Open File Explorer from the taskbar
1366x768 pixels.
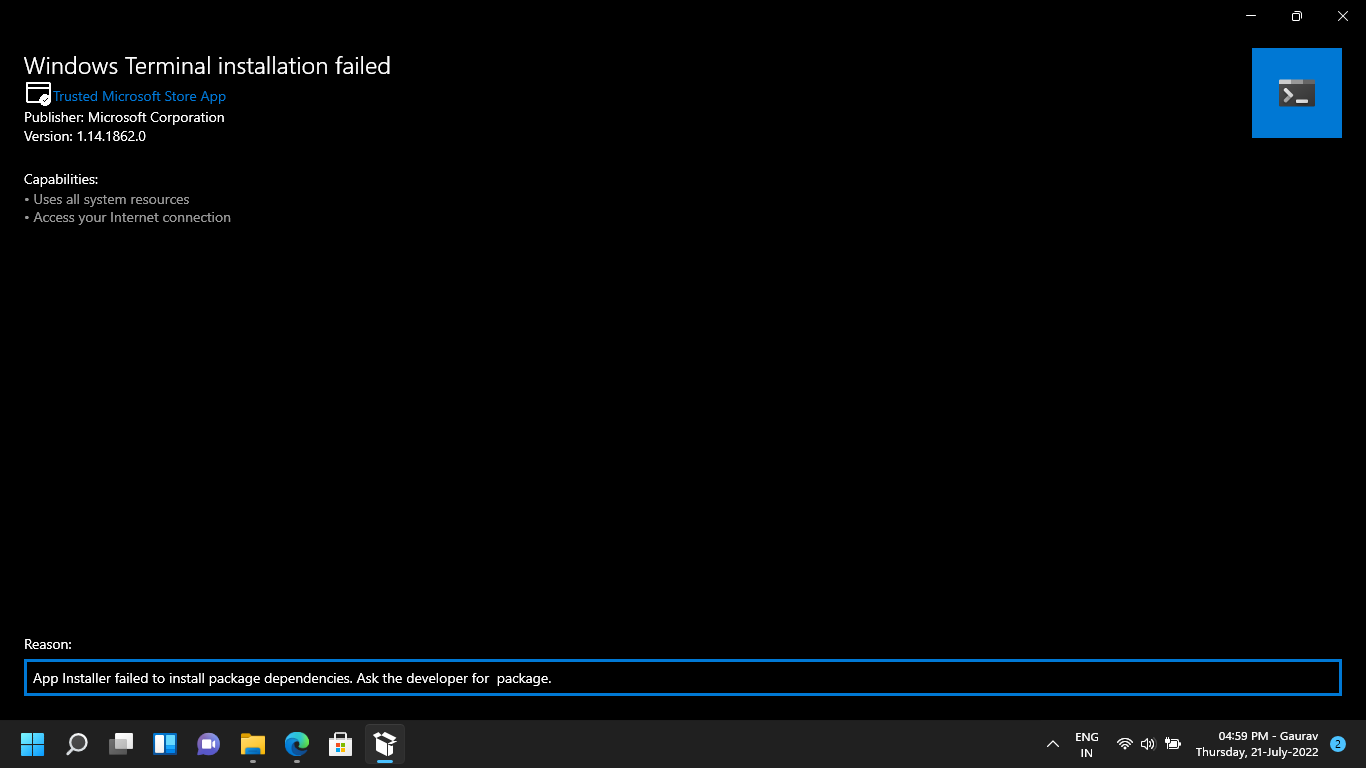tap(252, 744)
